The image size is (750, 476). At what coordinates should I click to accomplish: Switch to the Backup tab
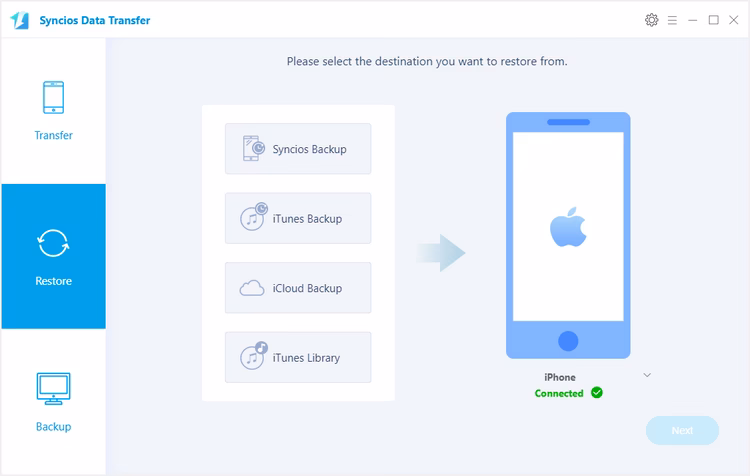[54, 402]
